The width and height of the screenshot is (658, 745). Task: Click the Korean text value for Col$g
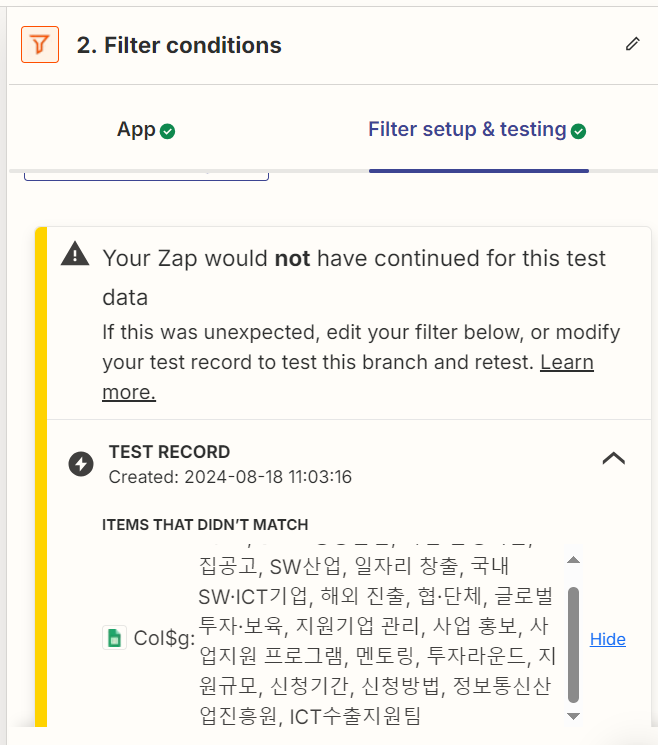pos(377,640)
